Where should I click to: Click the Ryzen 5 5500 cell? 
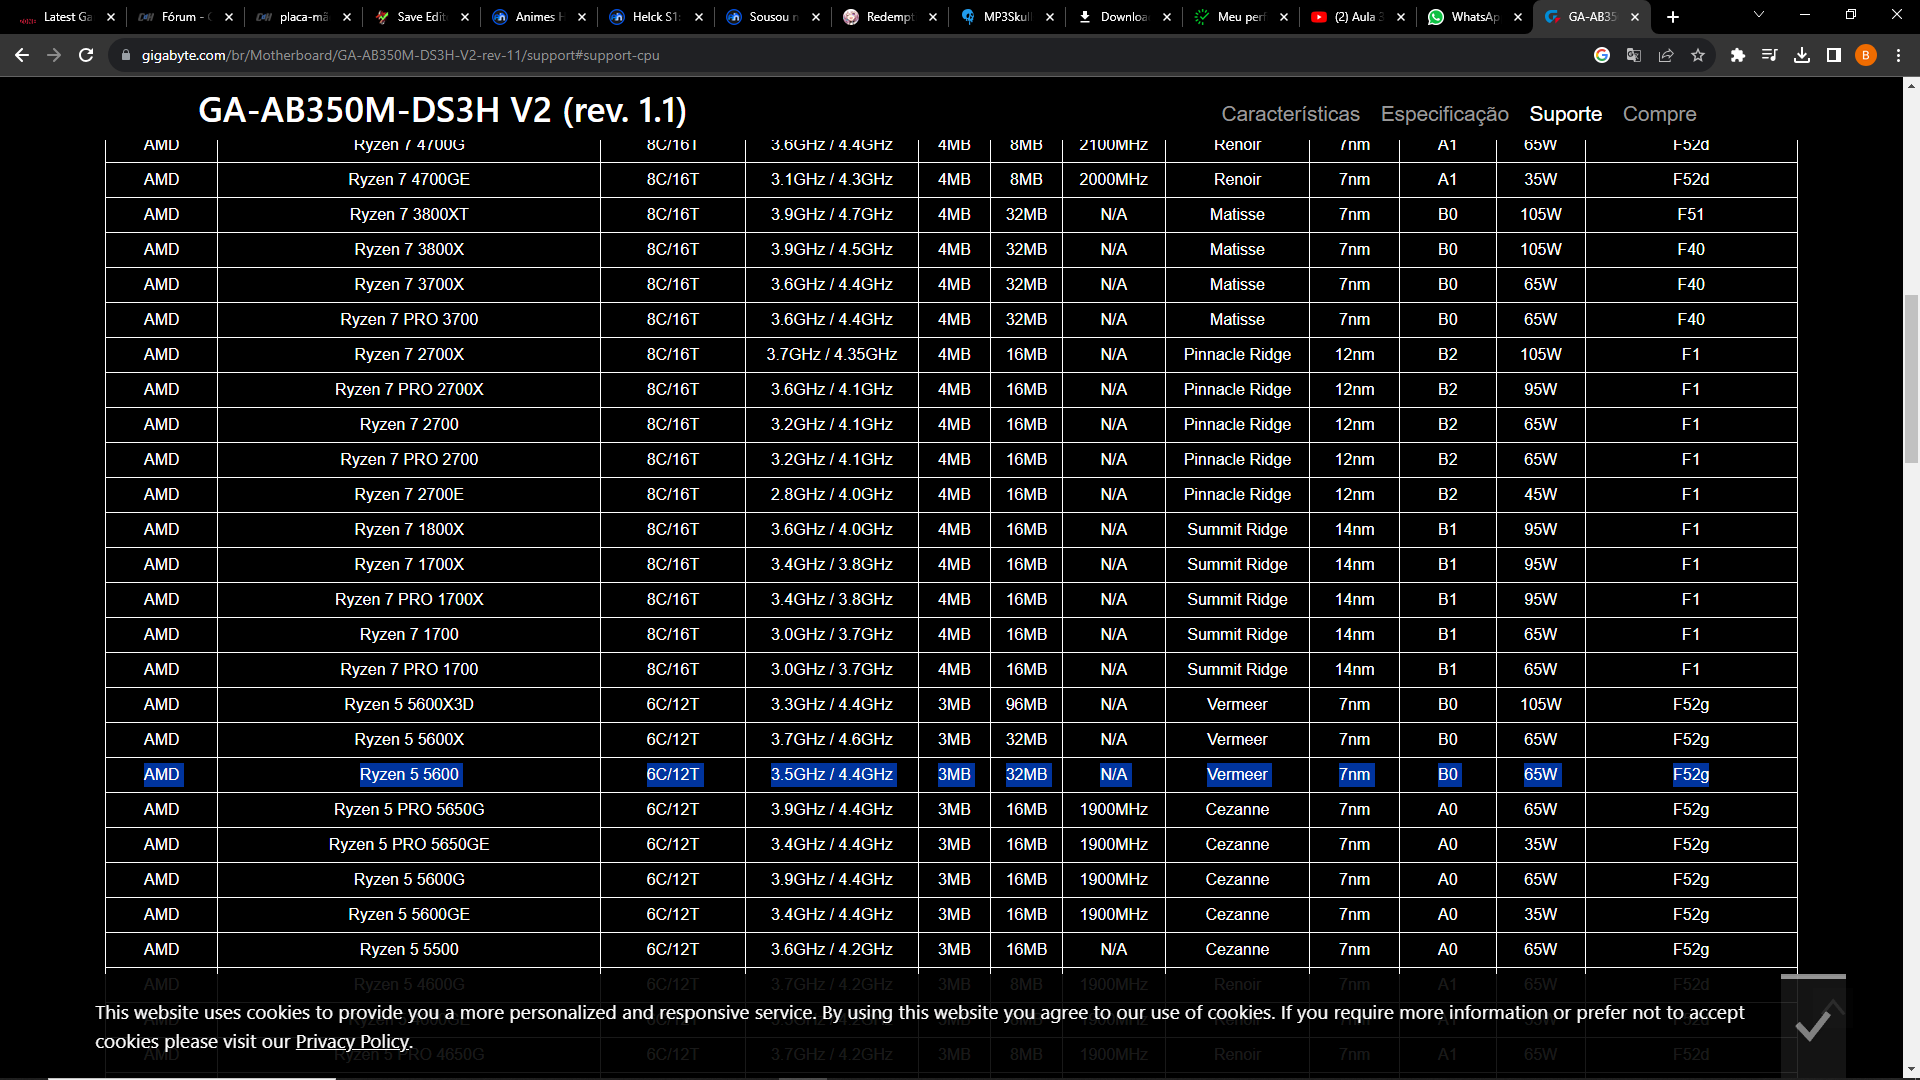point(409,949)
